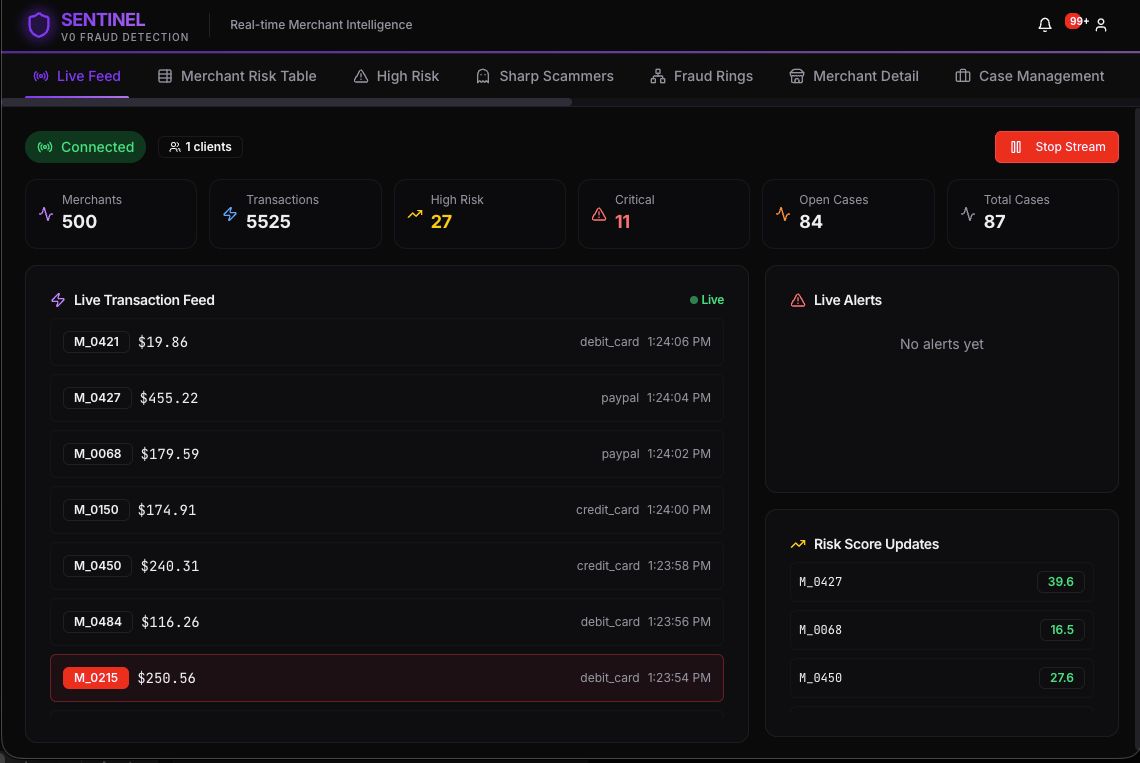The height and width of the screenshot is (763, 1140).
Task: Click the trending-up icon on the High Risk card
Action: pyautogui.click(x=415, y=213)
